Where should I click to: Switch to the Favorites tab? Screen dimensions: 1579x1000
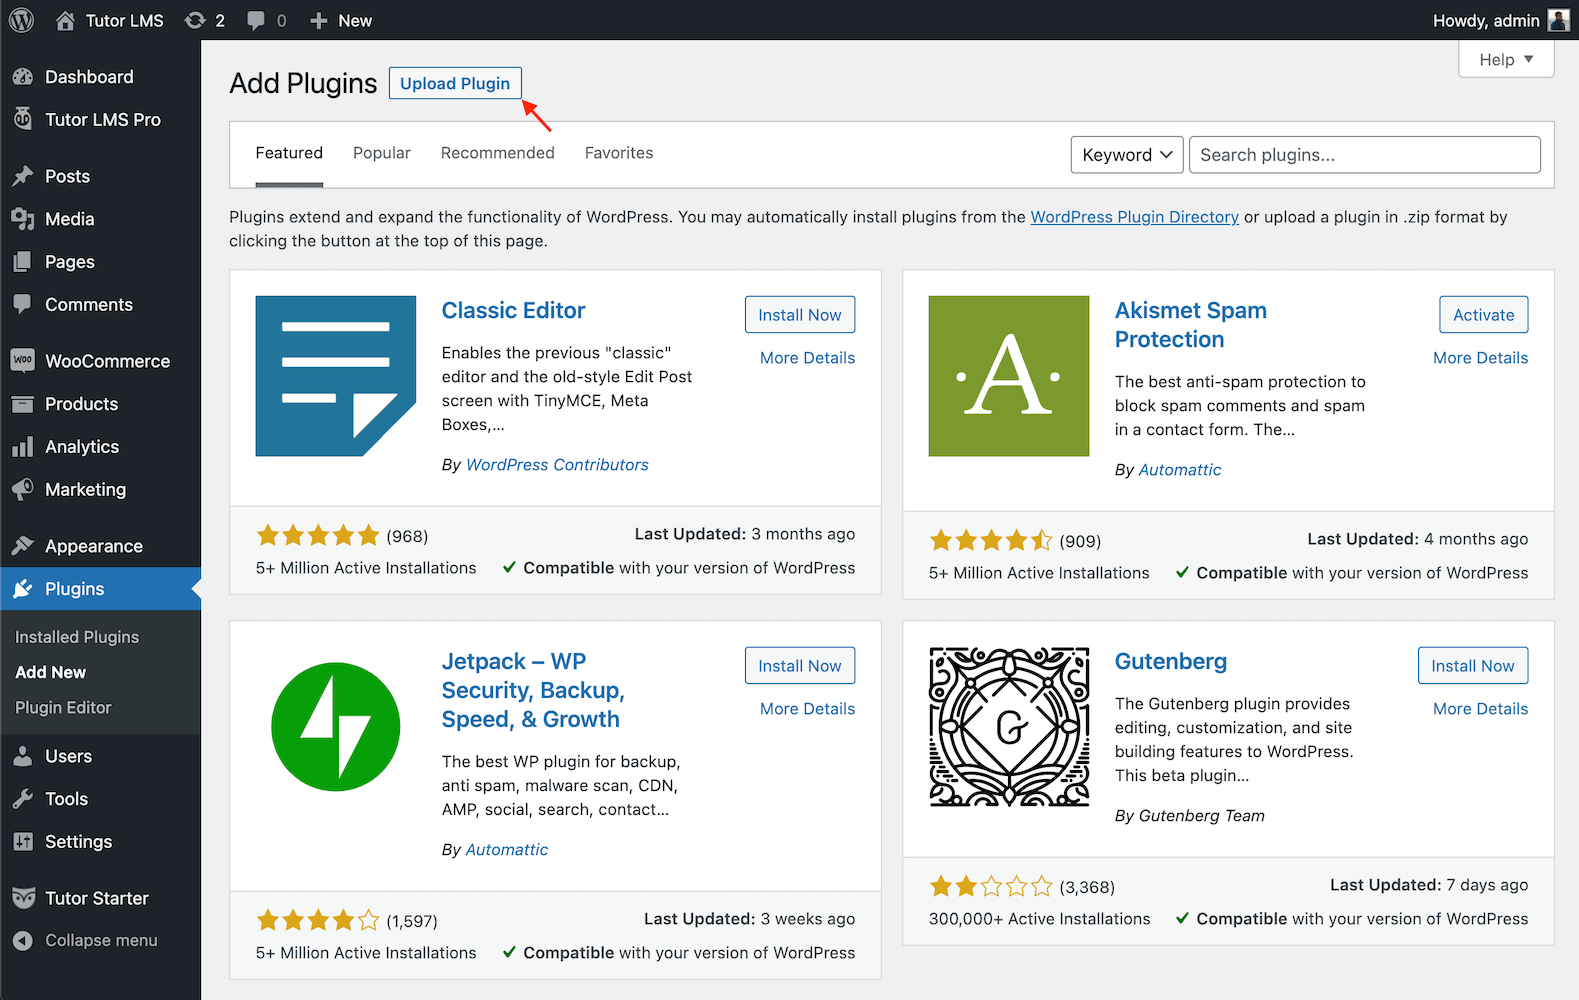[x=619, y=153]
